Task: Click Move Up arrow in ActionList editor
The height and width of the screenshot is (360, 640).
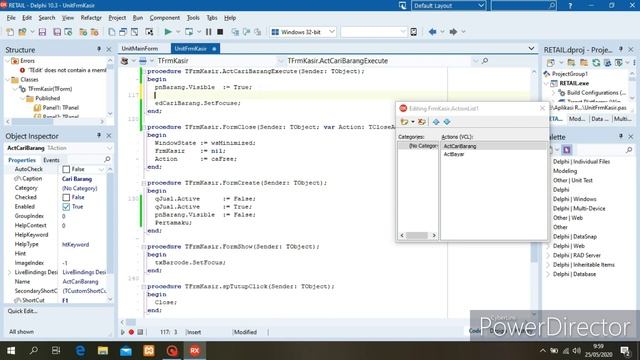Action: pyautogui.click(x=436, y=122)
